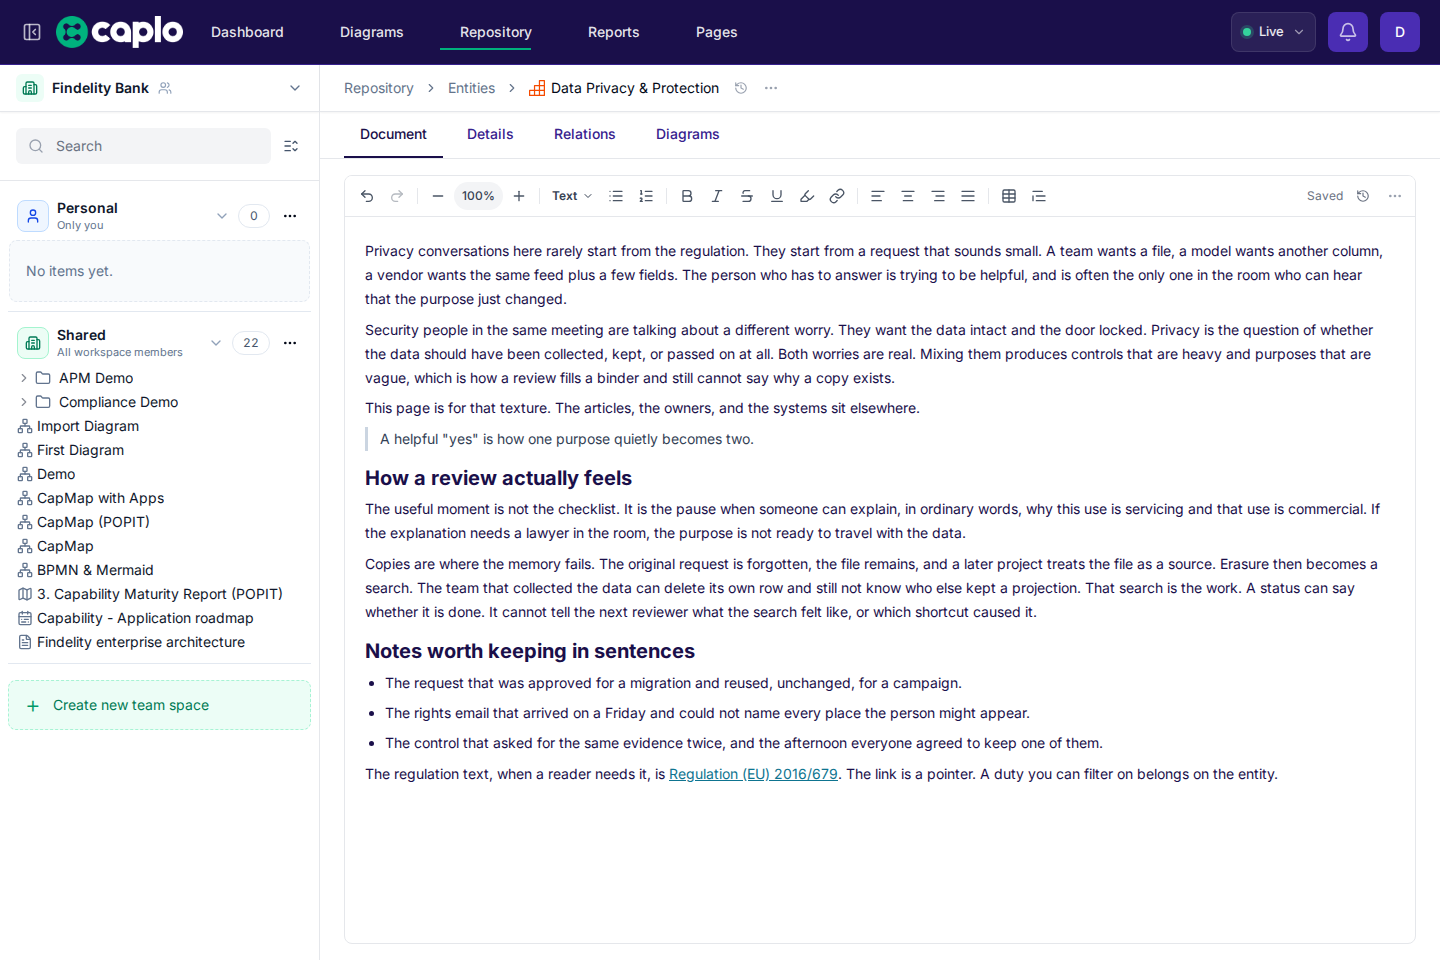Toggle italic formatting
This screenshot has width=1440, height=960.
[717, 196]
